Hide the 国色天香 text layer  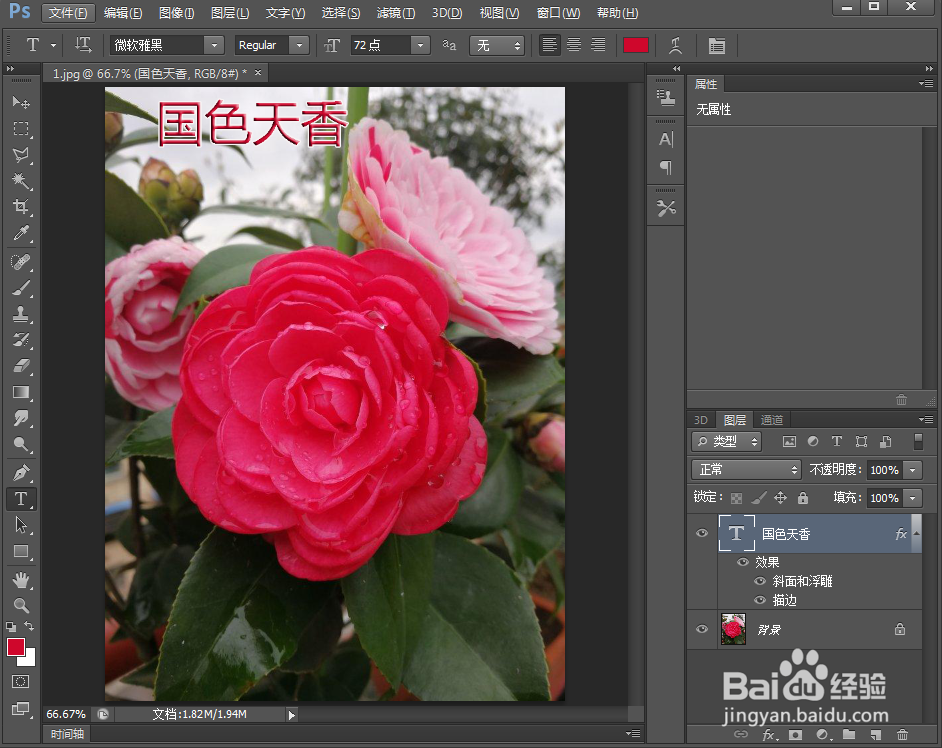(x=702, y=534)
